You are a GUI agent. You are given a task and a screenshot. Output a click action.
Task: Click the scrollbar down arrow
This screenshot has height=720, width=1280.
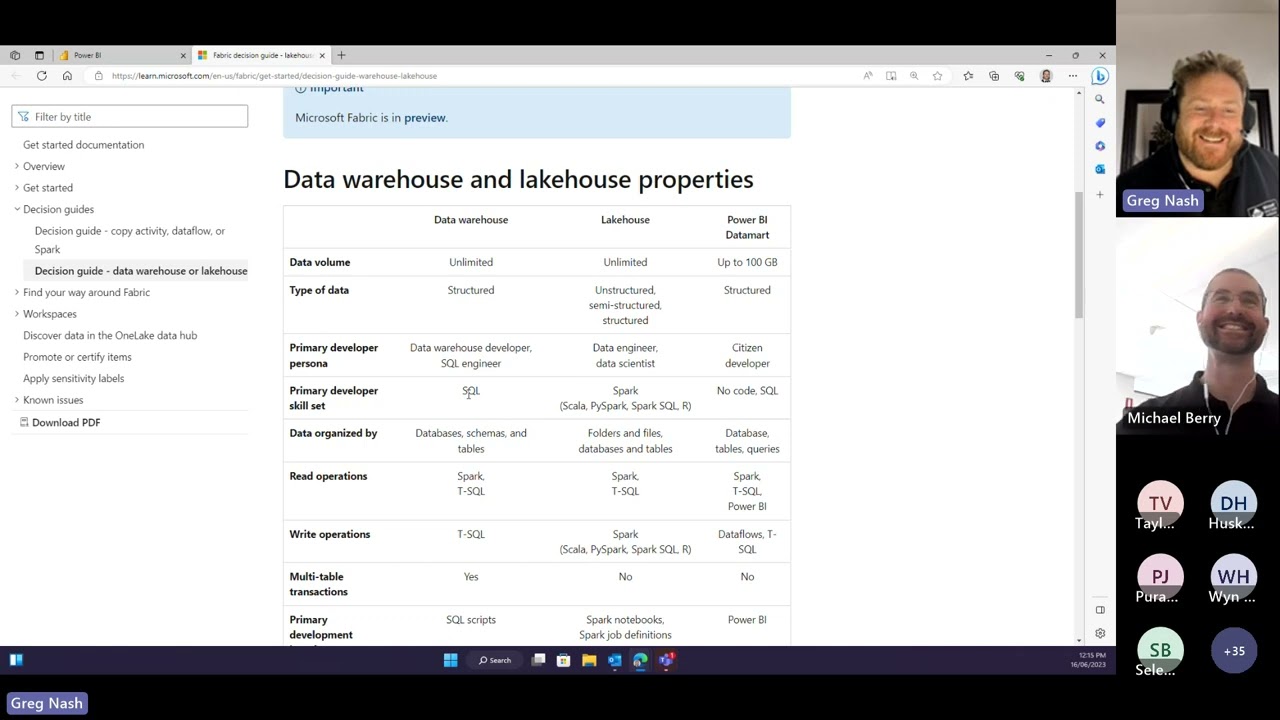coord(1078,640)
